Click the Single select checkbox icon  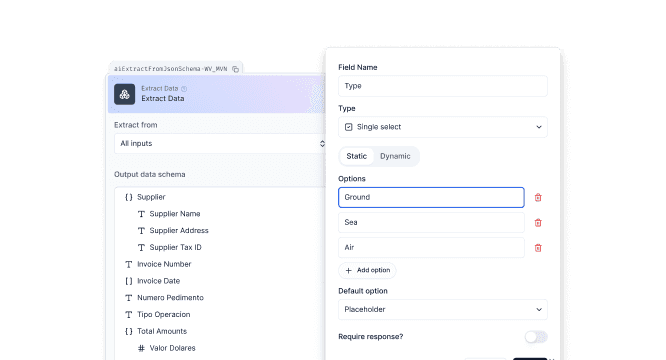tap(349, 127)
